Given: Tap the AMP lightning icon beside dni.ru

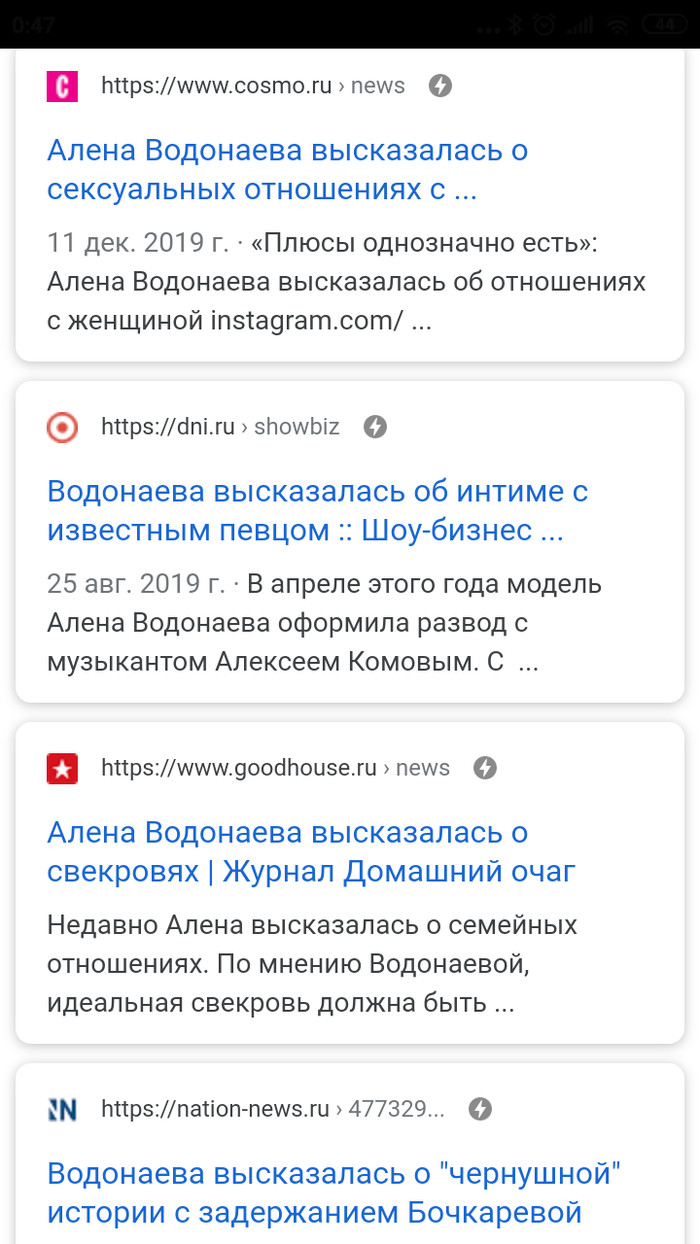Looking at the screenshot, I should [375, 428].
